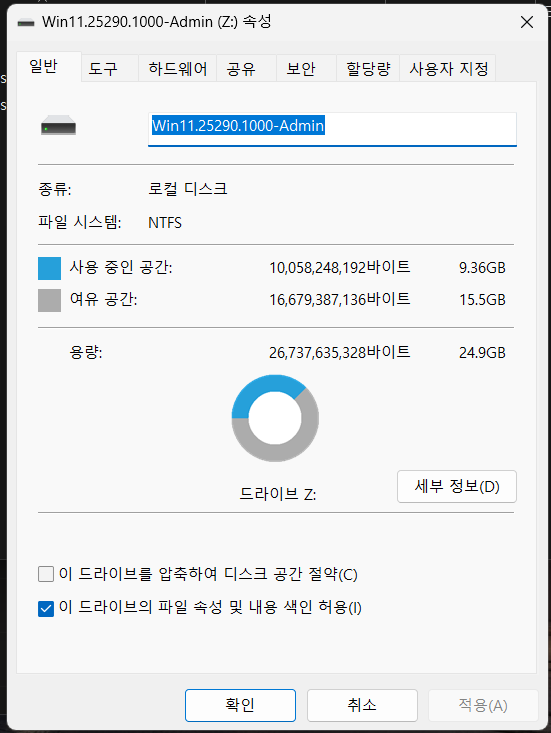Click the 10,058,248,192바이트 used value
551x733 pixels.
click(340, 267)
